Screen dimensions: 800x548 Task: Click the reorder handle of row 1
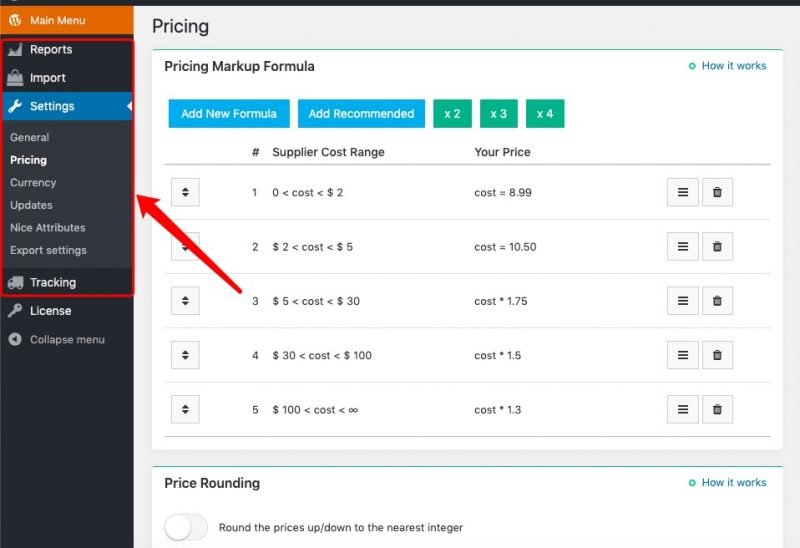[x=185, y=192]
